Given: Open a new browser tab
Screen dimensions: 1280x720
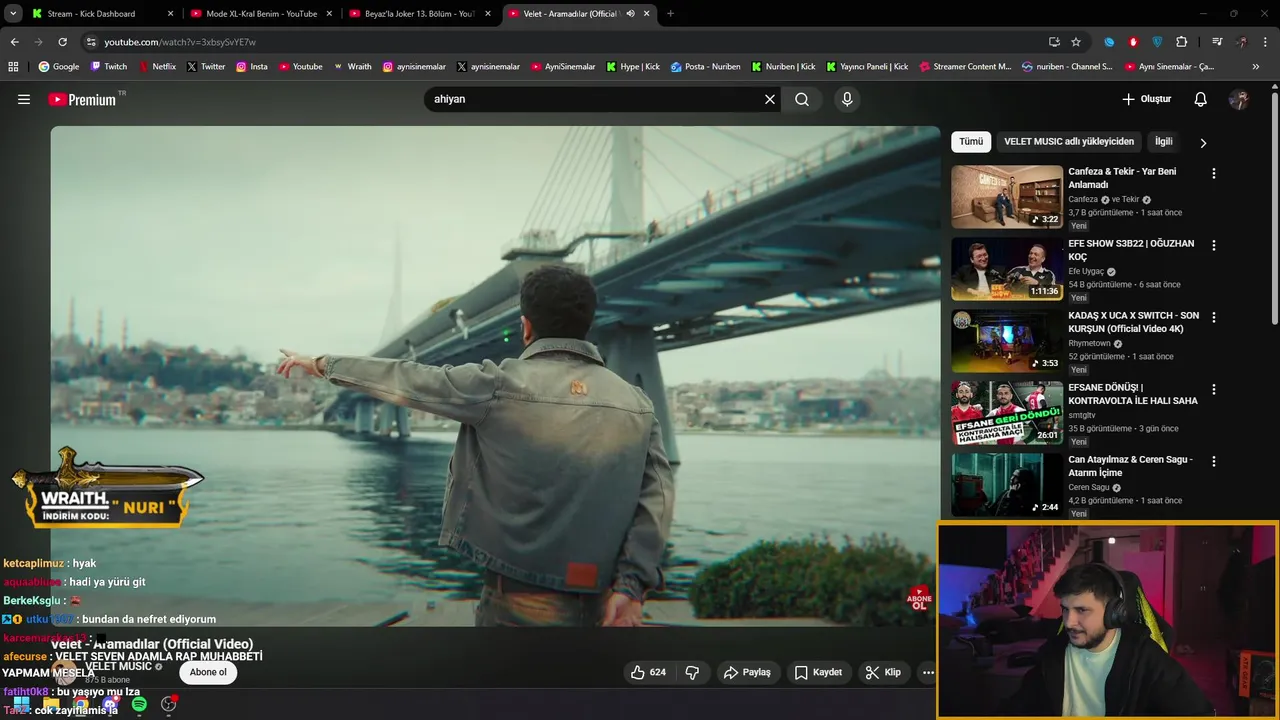Looking at the screenshot, I should click(x=670, y=14).
